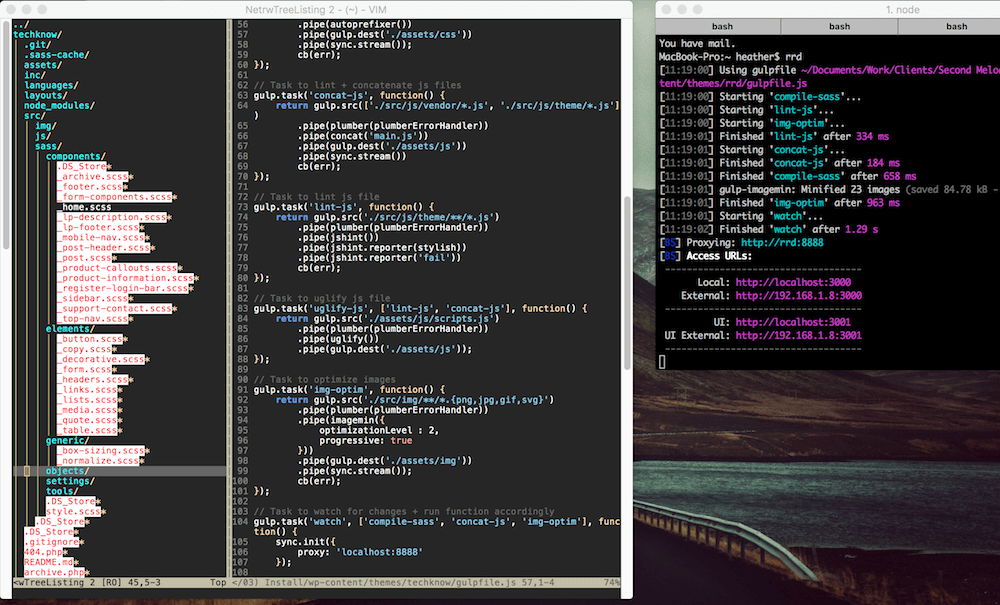Collapse the sass/ folder
The image size is (1000, 605).
[48, 147]
